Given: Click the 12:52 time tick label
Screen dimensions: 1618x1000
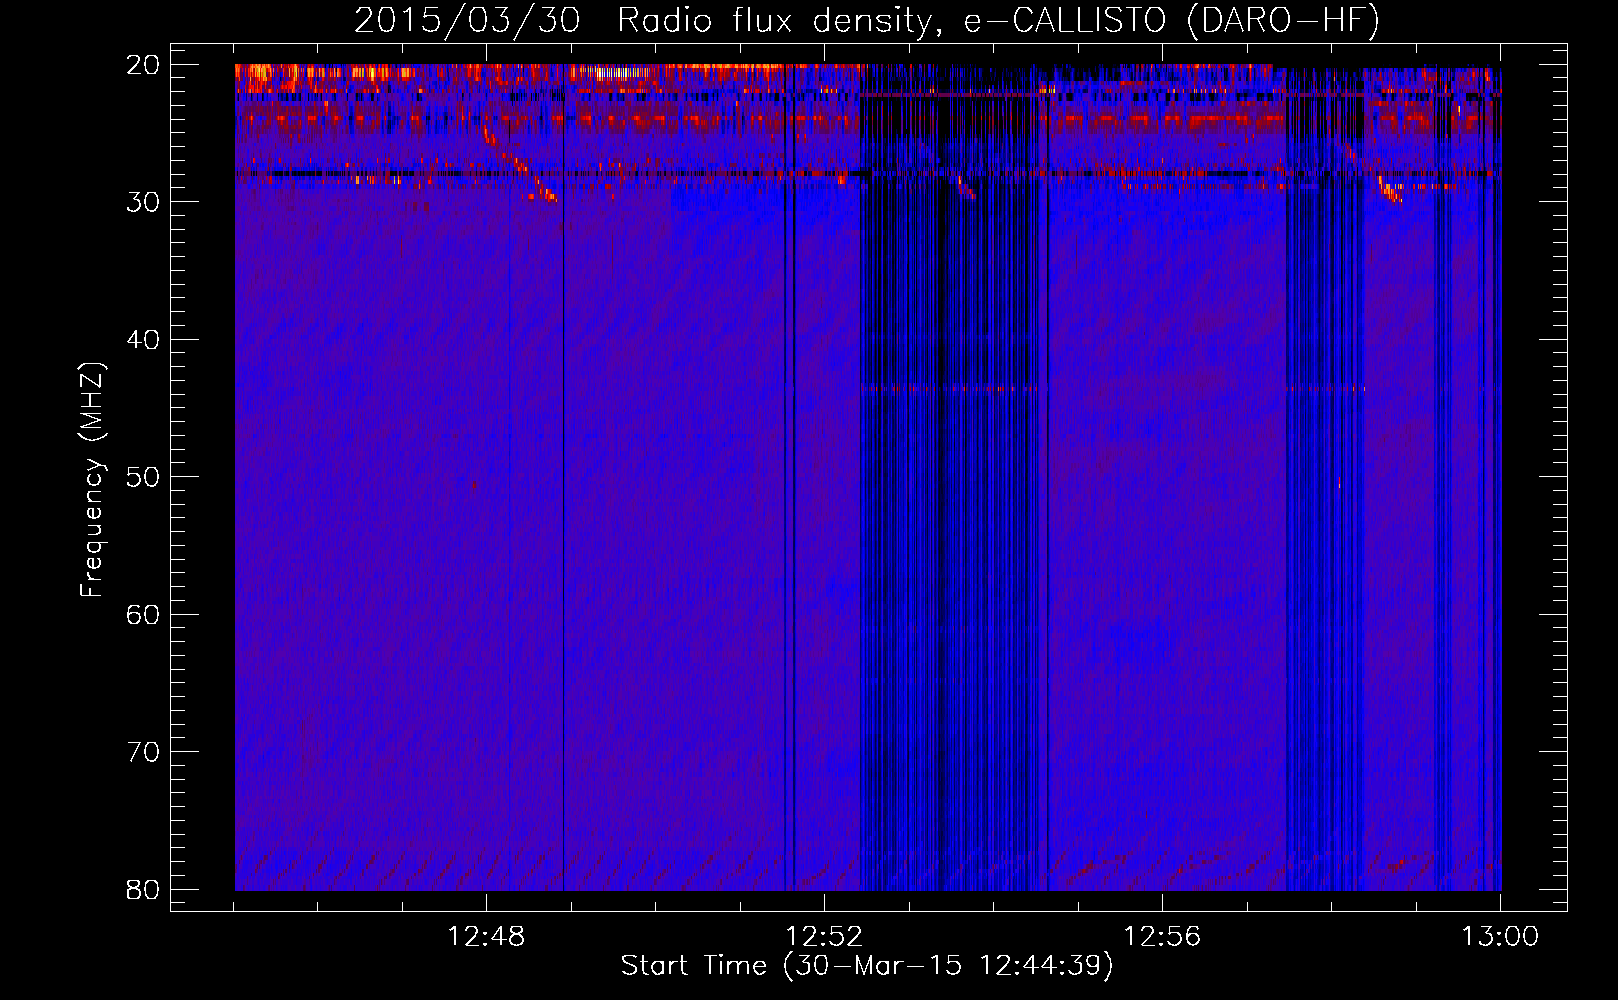Looking at the screenshot, I should pyautogui.click(x=824, y=937).
